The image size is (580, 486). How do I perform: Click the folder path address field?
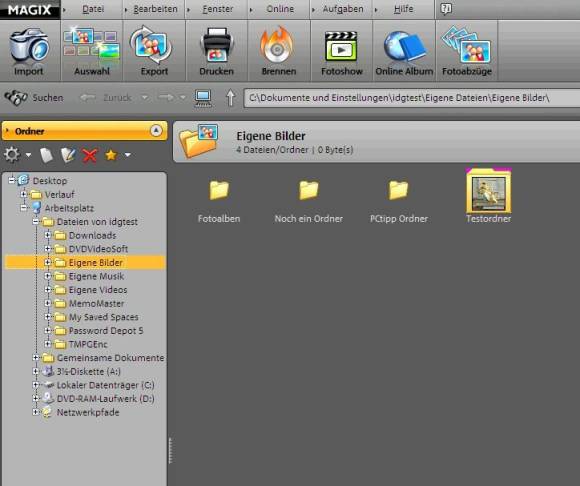(412, 98)
